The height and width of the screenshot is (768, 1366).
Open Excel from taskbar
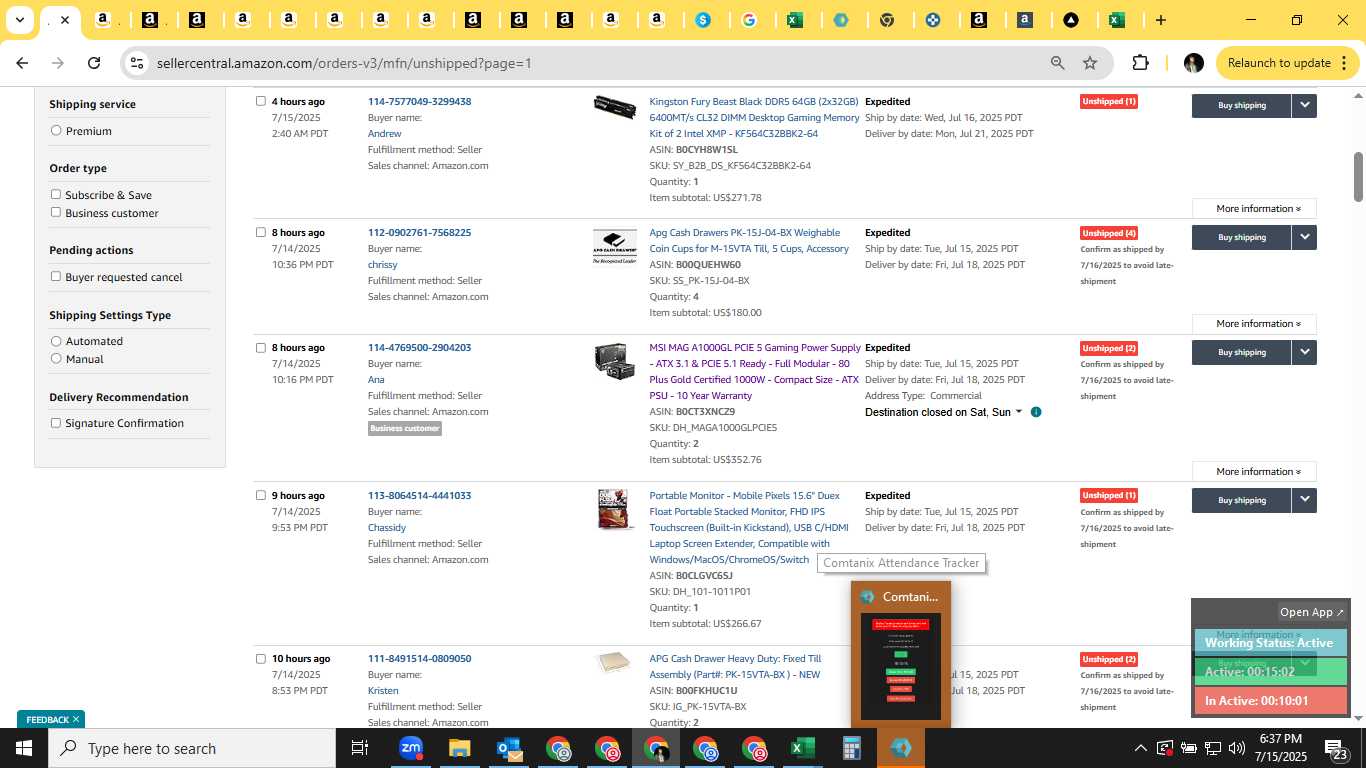coord(802,748)
